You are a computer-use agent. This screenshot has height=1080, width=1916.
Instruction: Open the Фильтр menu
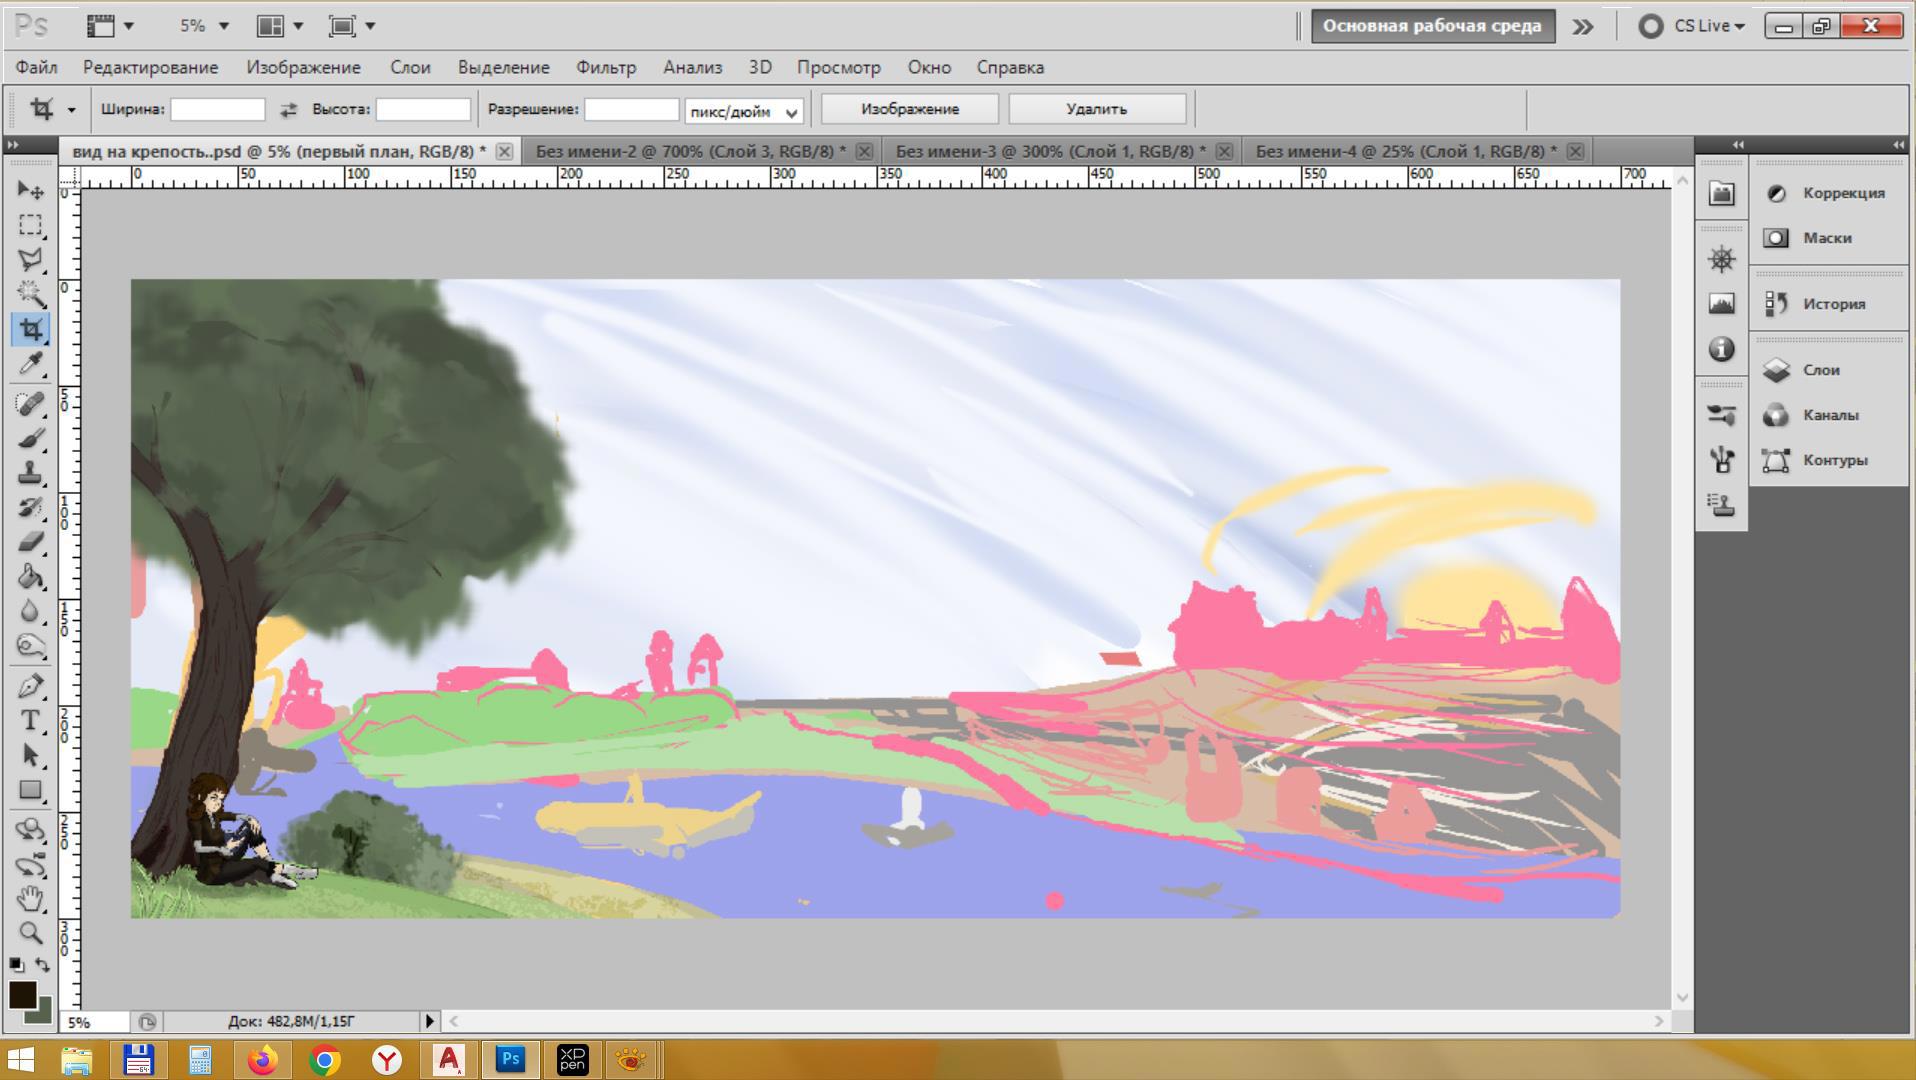coord(605,67)
